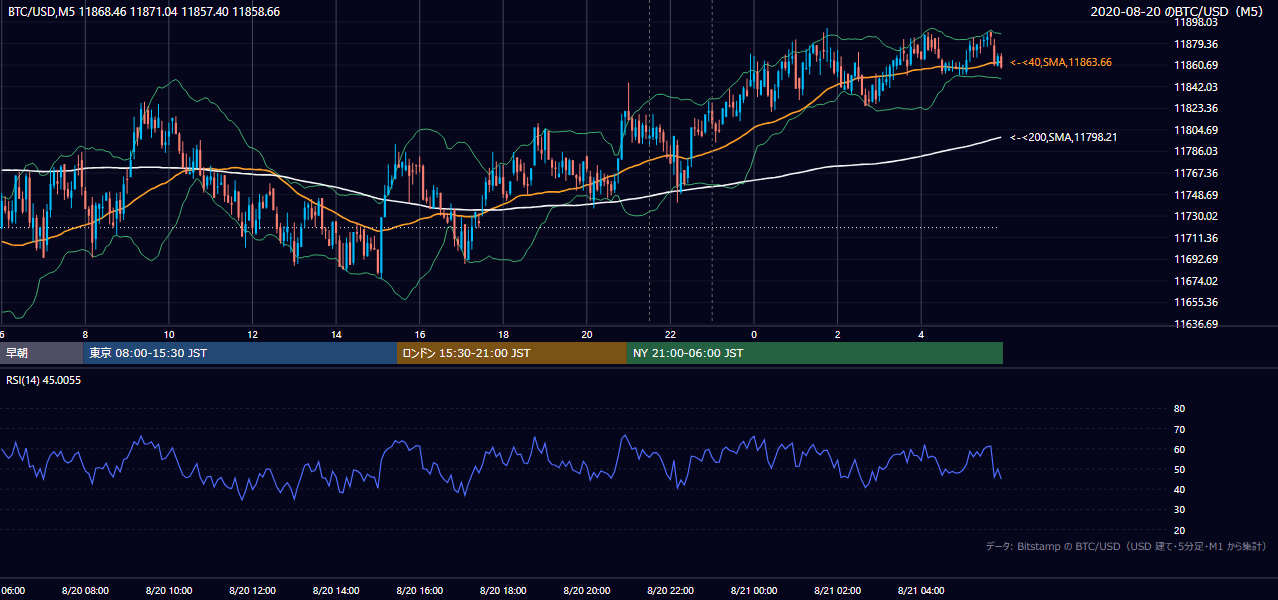Click the RSI 70 level label
This screenshot has height=600, width=1278.
[1179, 429]
